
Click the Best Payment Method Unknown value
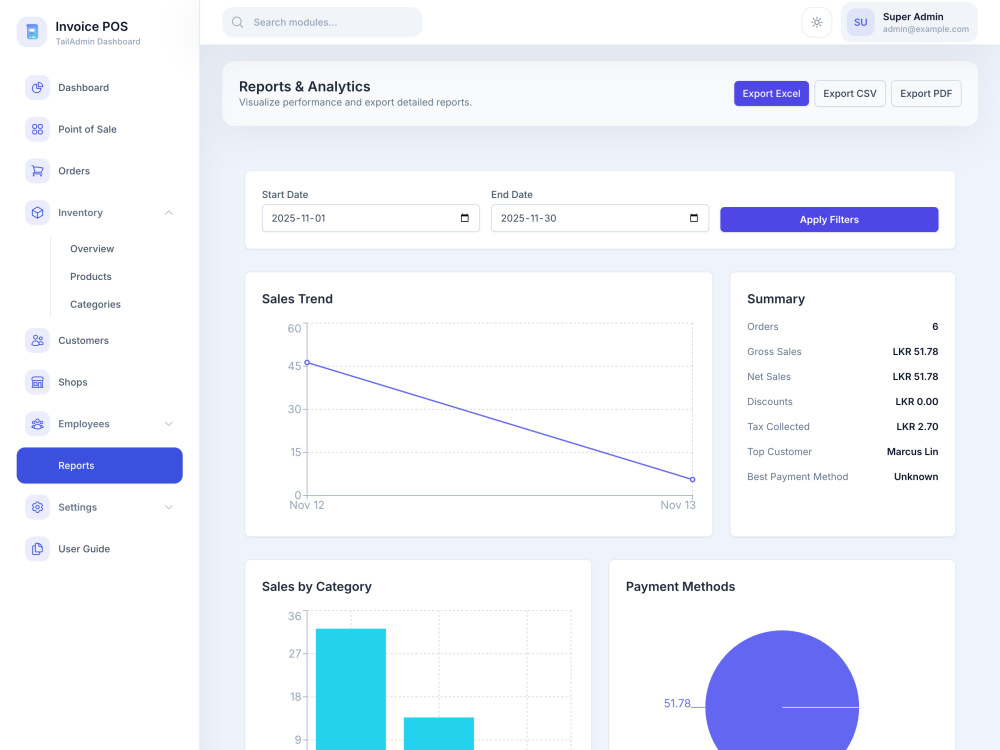pos(916,476)
